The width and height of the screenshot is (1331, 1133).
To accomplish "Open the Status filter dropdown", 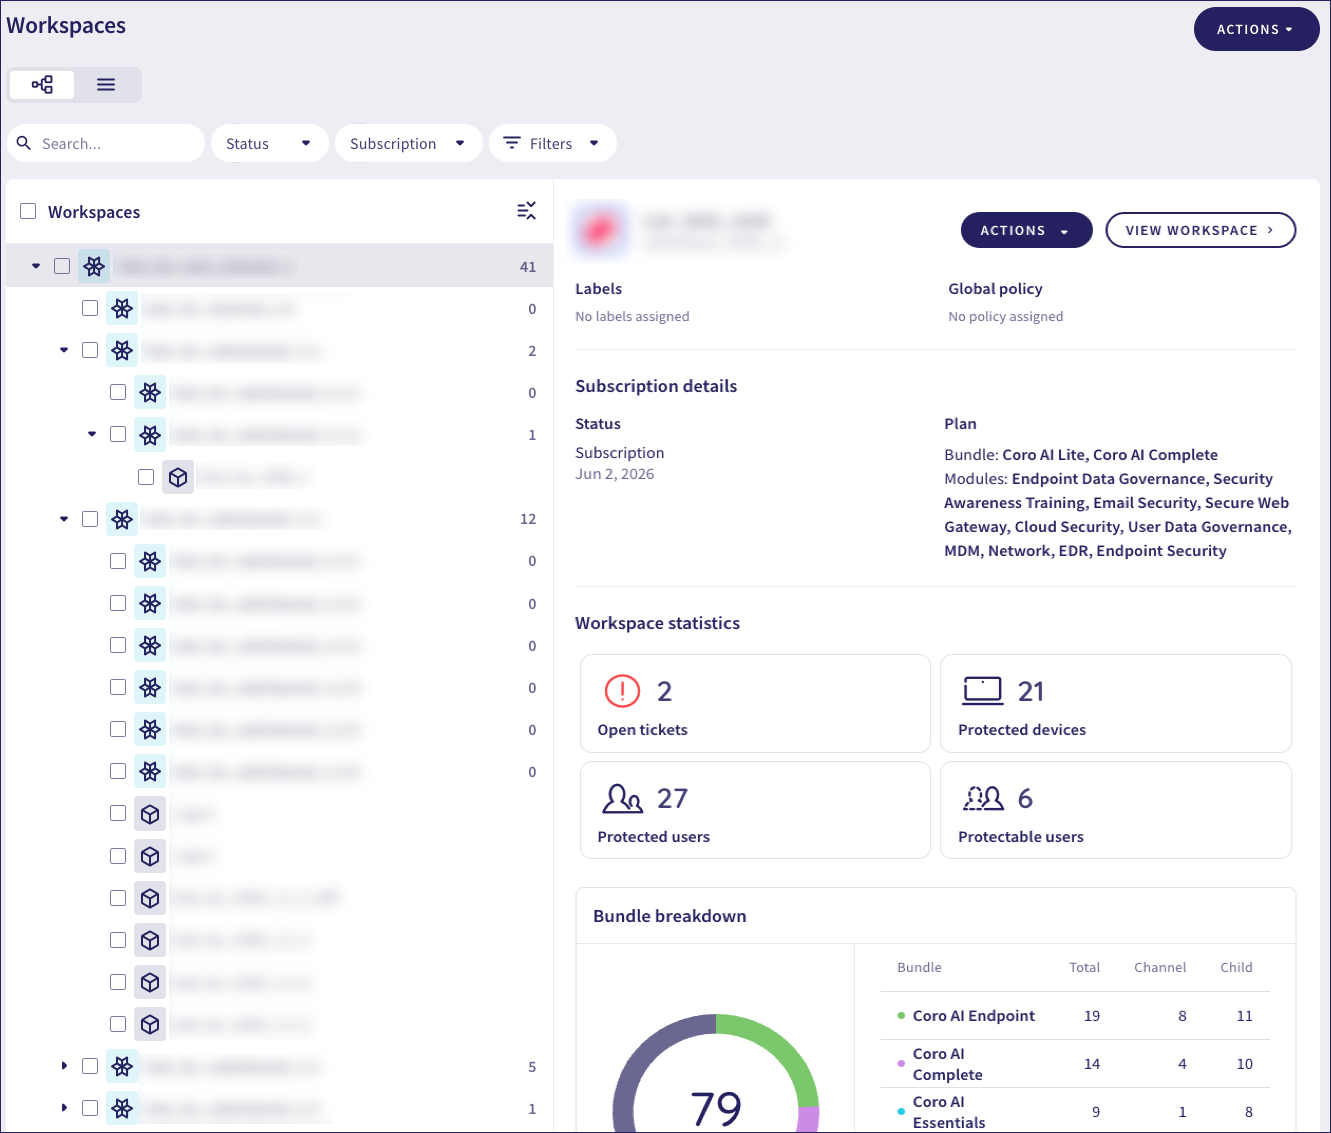I will [270, 143].
